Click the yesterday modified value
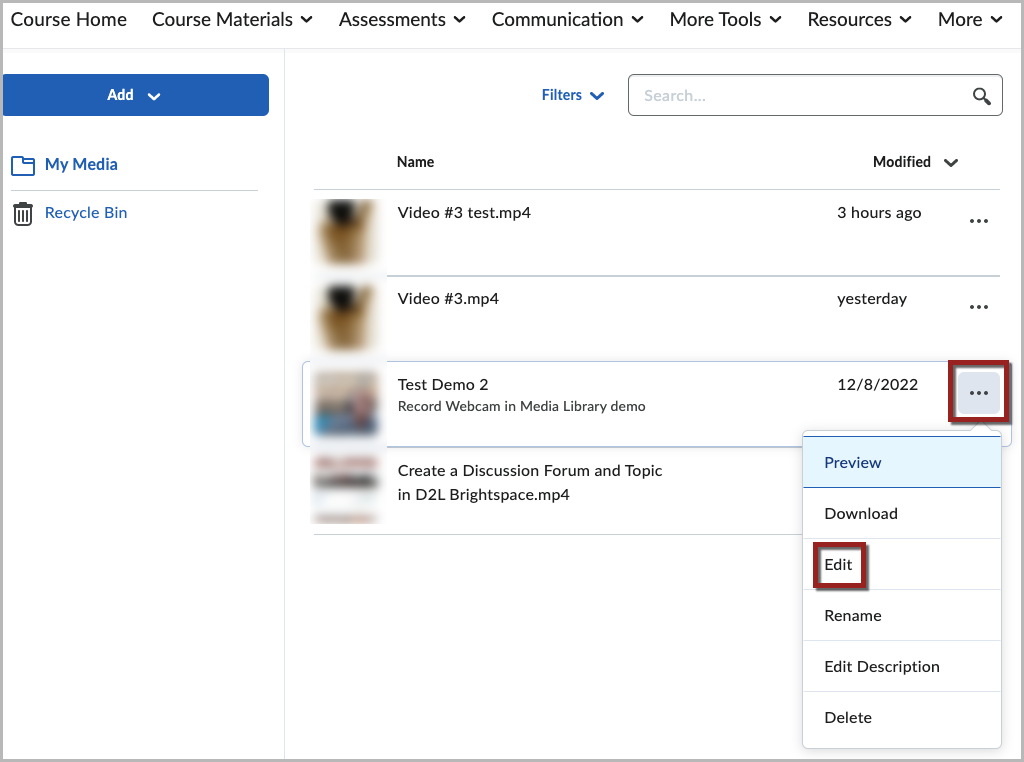This screenshot has width=1024, height=762. pos(872,299)
